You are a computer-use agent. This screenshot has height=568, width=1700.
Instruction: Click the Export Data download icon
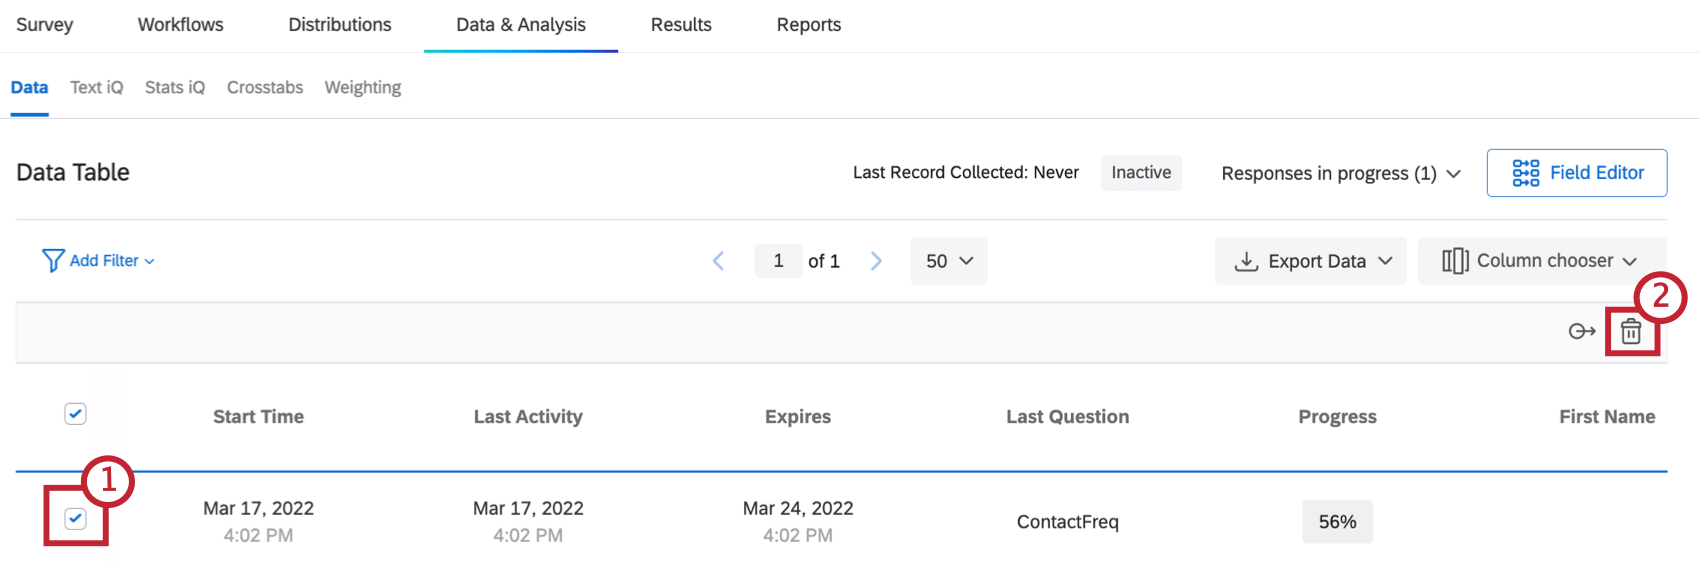[x=1246, y=261]
